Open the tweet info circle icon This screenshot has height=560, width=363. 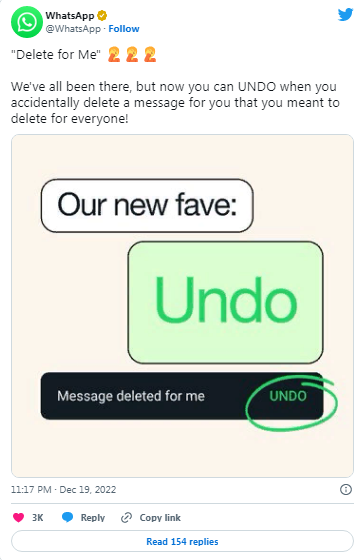[x=345, y=489]
